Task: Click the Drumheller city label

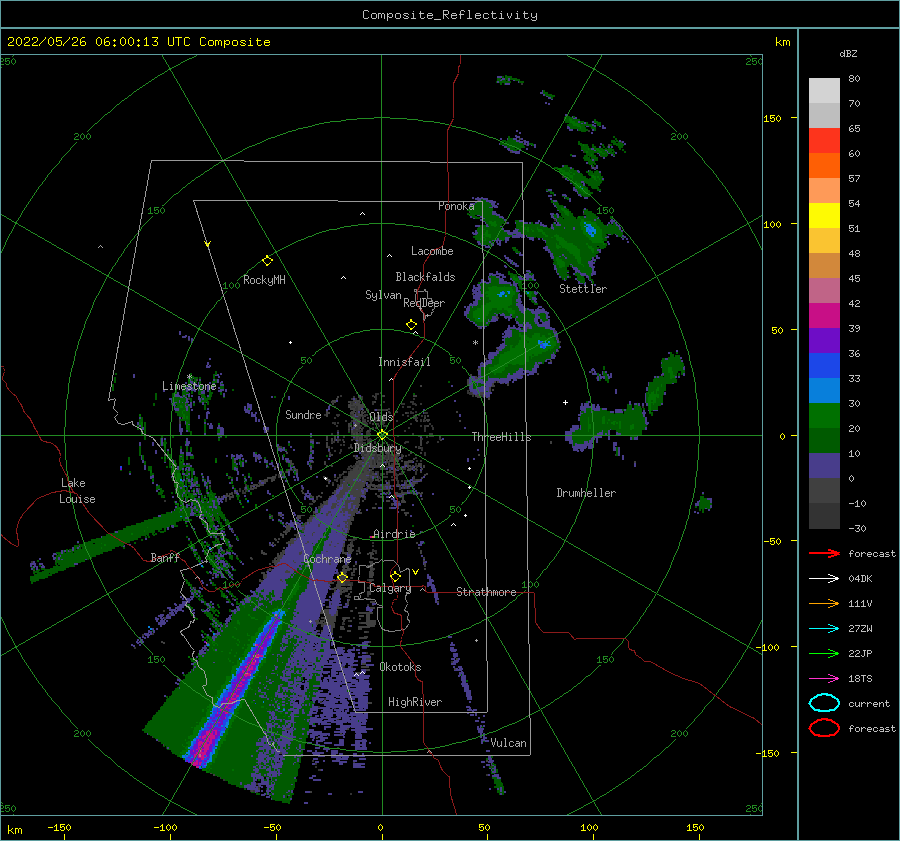Action: point(586,493)
